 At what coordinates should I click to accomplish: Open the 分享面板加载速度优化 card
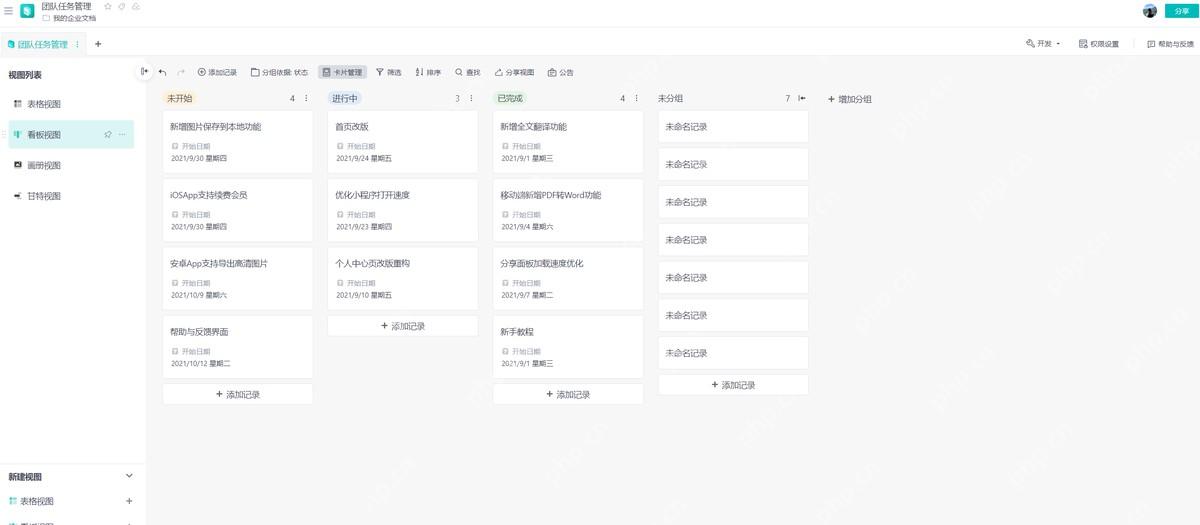[x=568, y=278]
